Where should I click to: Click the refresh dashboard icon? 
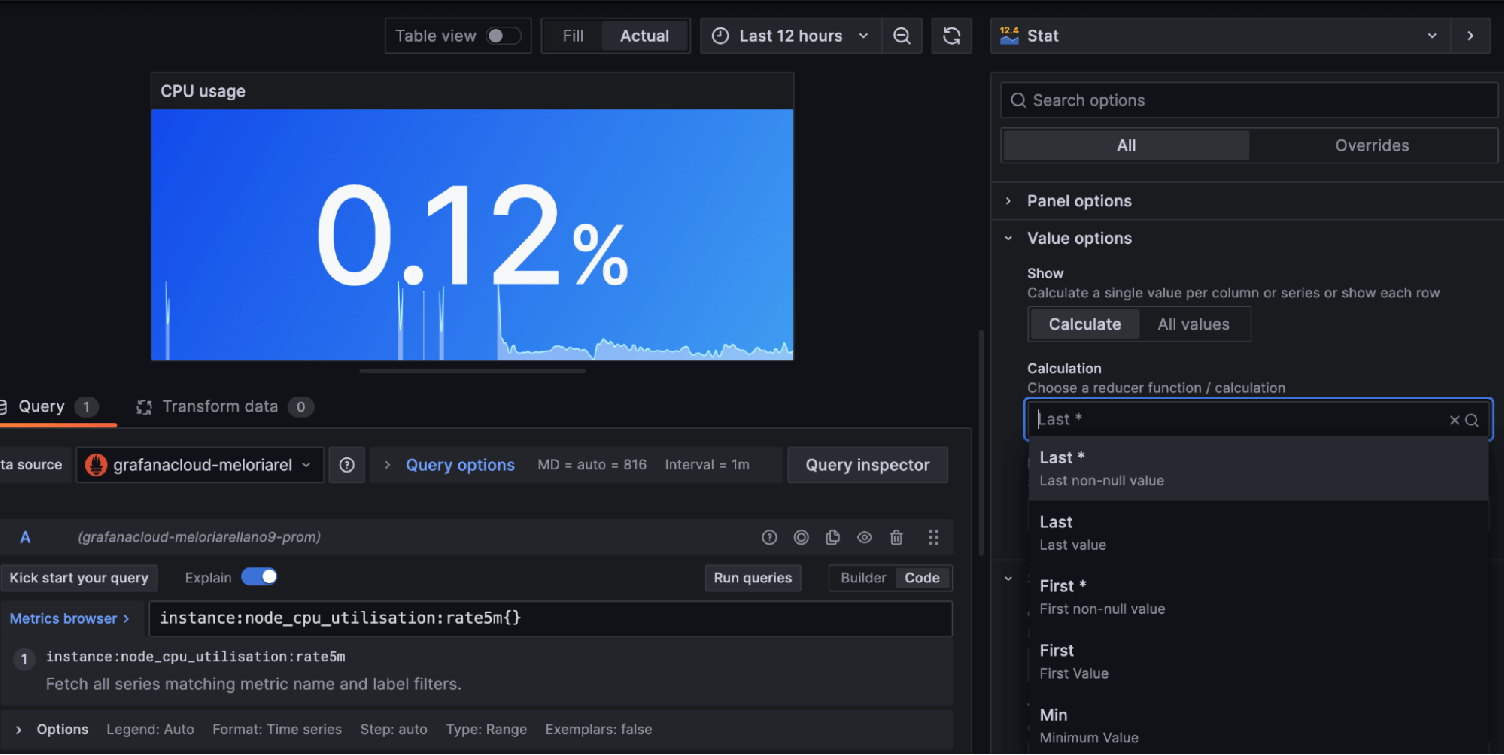pos(951,36)
